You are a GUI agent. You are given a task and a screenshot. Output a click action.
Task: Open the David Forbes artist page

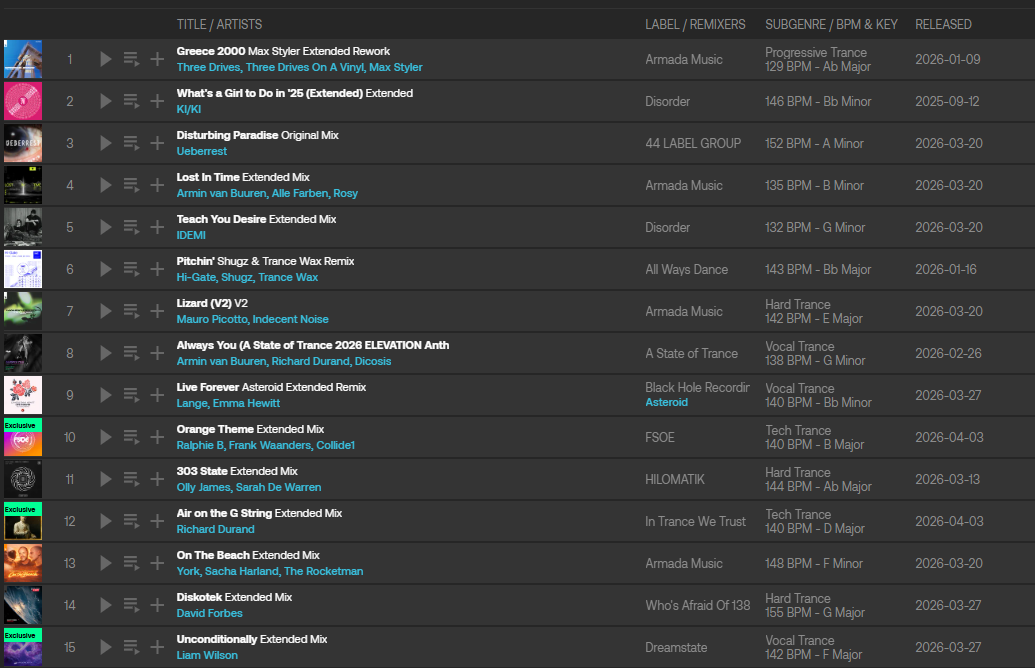click(x=209, y=613)
